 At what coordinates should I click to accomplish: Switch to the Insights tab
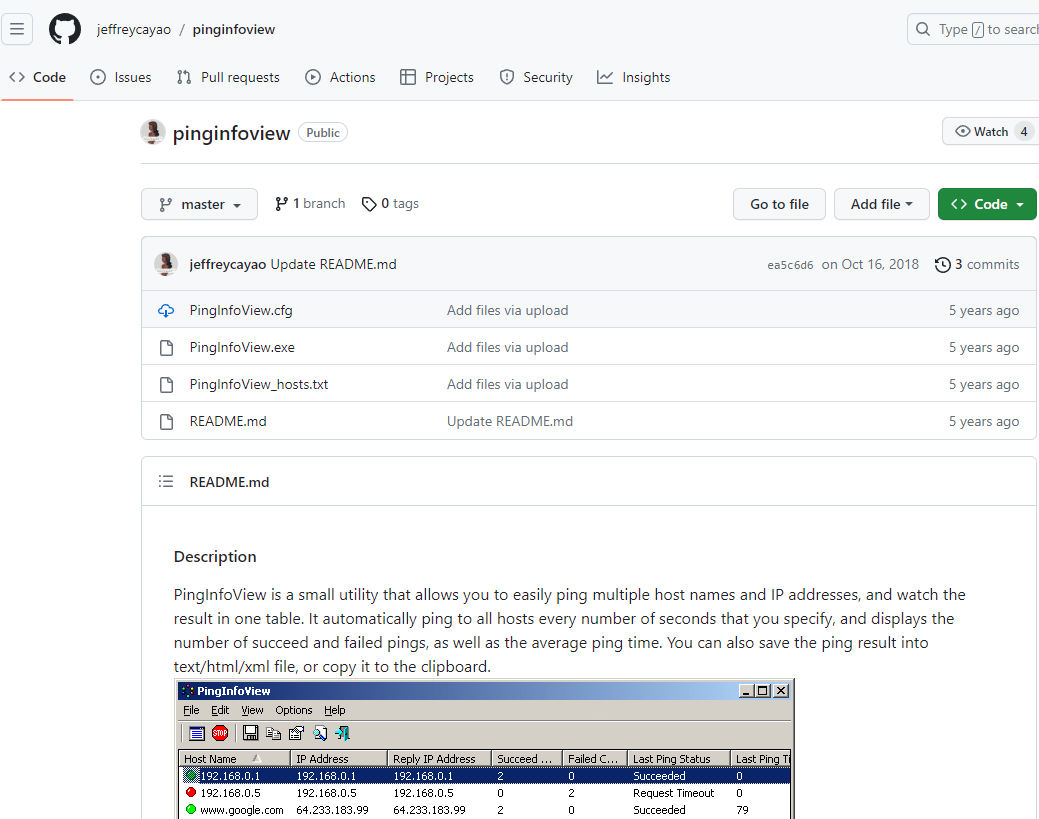633,77
